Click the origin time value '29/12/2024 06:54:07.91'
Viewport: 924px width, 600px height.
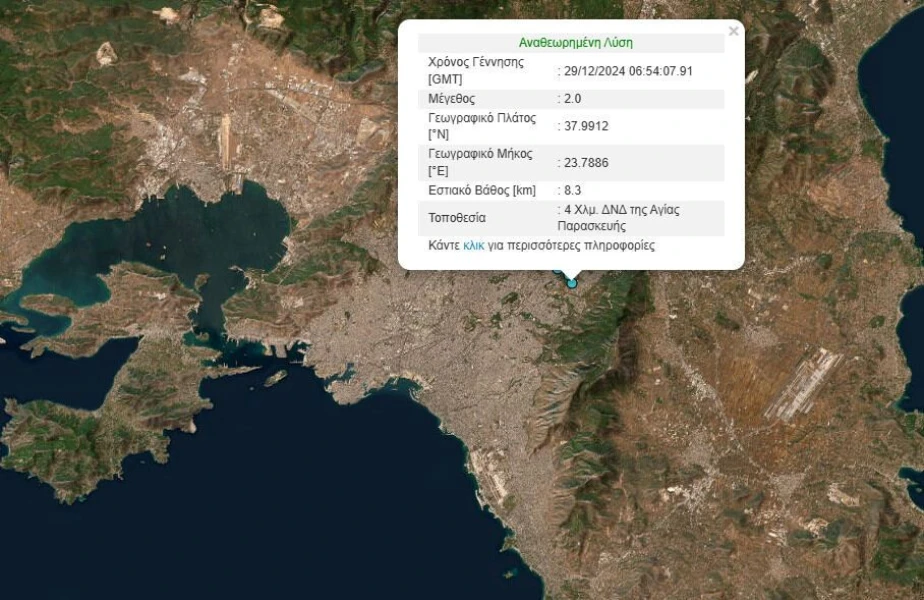628,71
